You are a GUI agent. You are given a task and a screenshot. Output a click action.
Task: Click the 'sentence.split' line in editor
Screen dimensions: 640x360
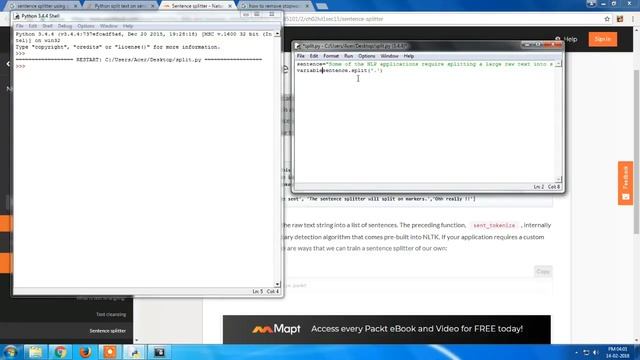(x=340, y=71)
